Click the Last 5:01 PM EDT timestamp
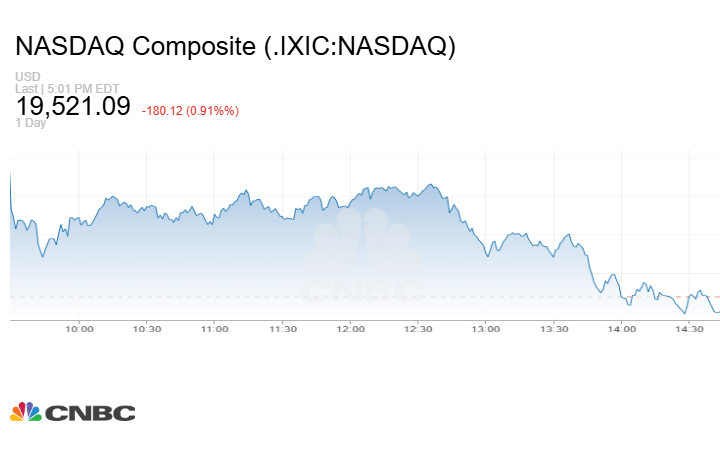Screen dimensions: 720x450 coord(53,88)
